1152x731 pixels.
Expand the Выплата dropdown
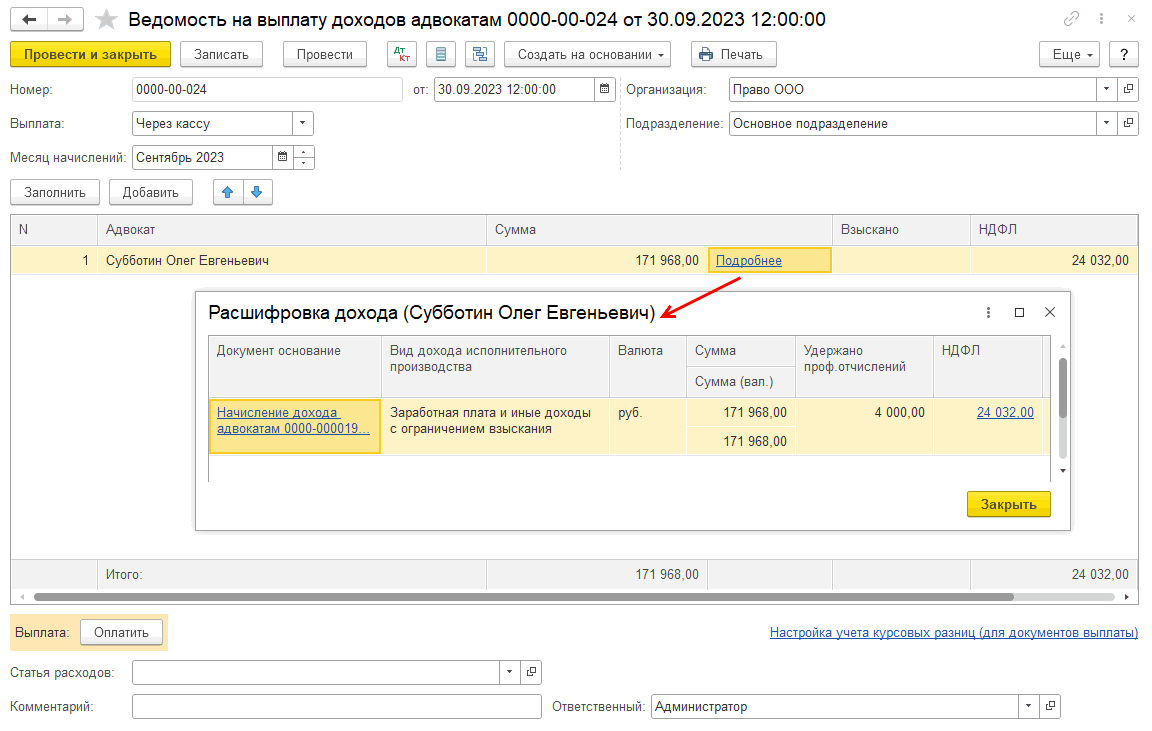tap(302, 123)
